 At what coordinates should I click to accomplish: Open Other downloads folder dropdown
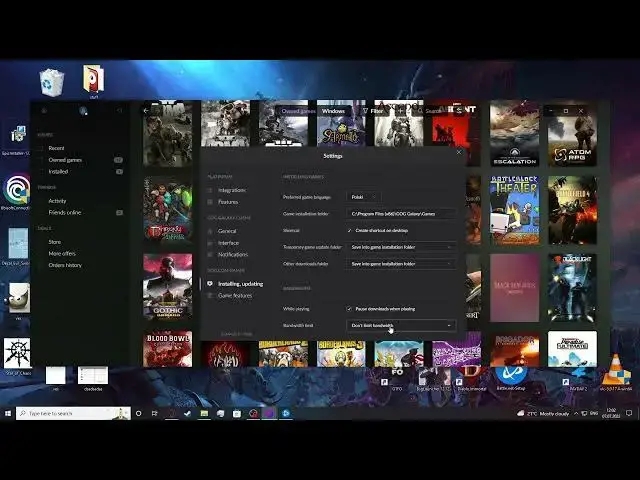401,264
